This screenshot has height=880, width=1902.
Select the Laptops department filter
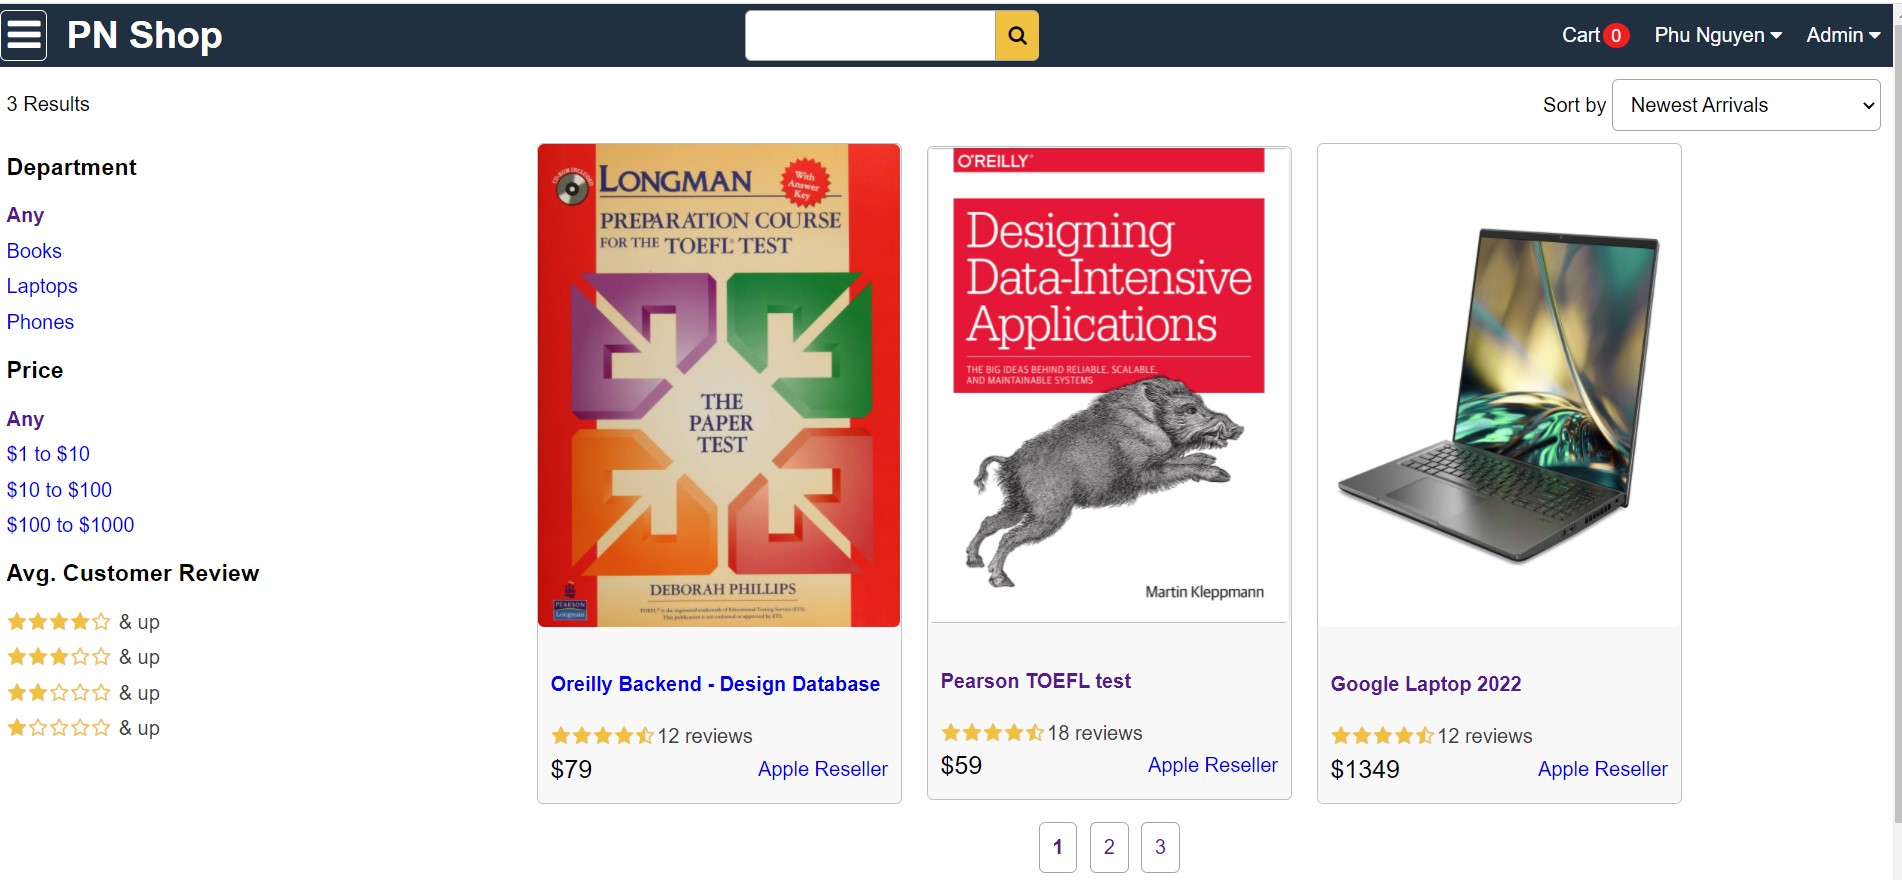42,286
